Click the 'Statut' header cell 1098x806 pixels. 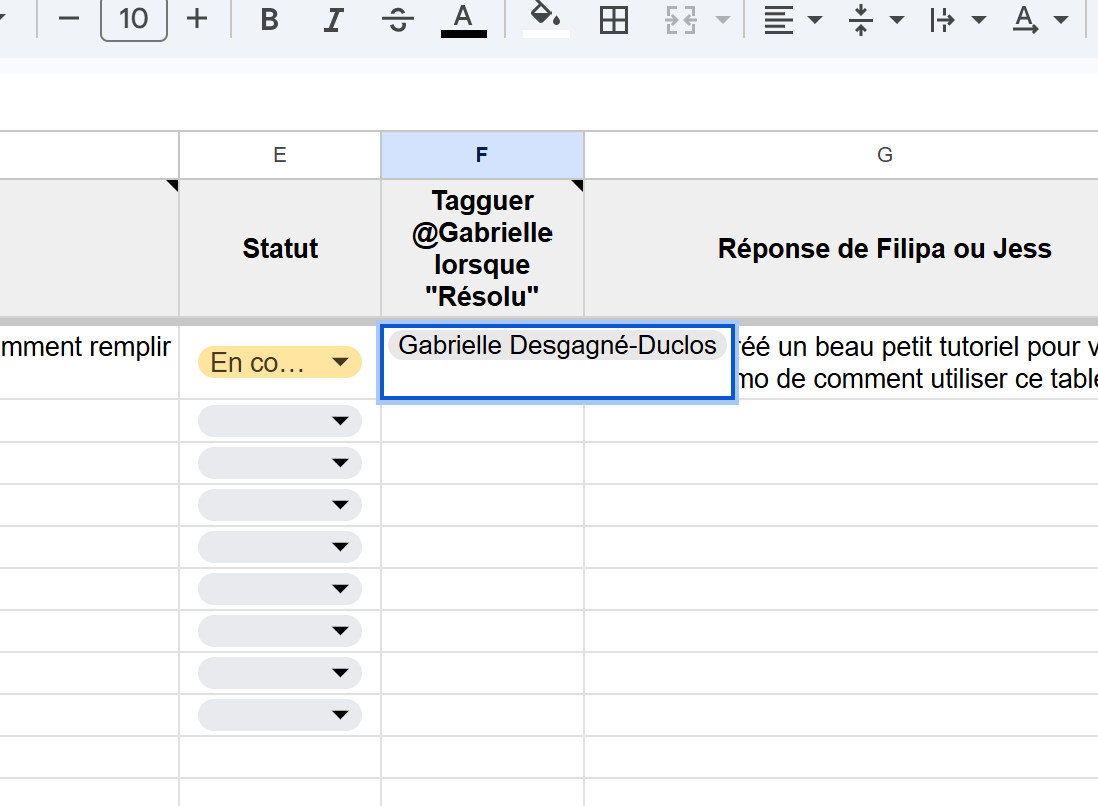tap(280, 248)
